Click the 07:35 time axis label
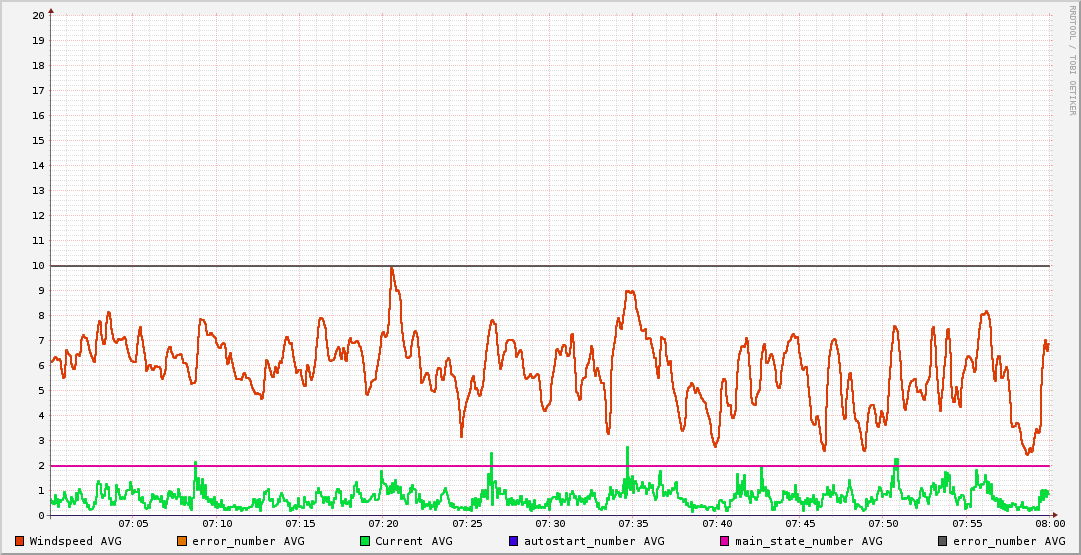Viewport: 1081px width, 555px height. (633, 523)
